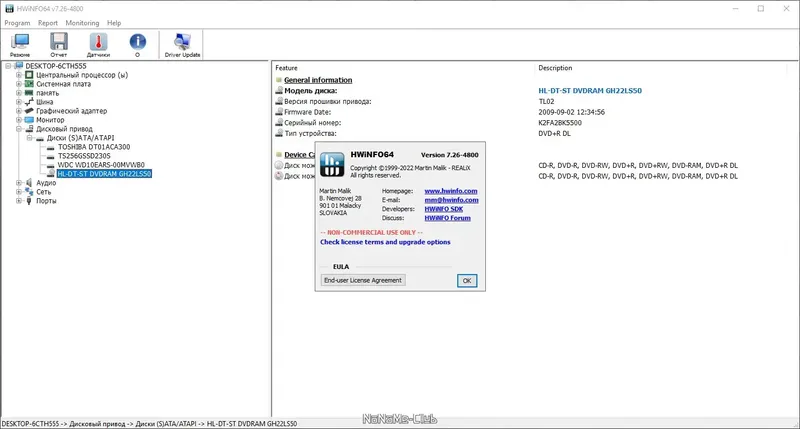This screenshot has width=800, height=429.
Task: Click the disk icon beside TS256GSSD230S
Action: (51, 157)
